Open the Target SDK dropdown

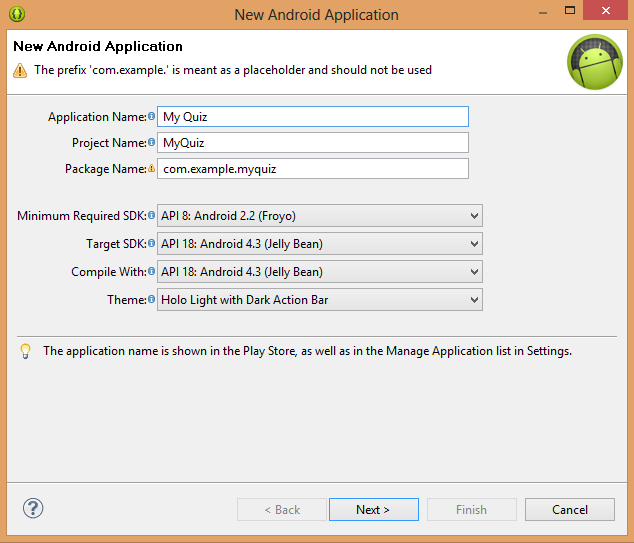pos(319,243)
